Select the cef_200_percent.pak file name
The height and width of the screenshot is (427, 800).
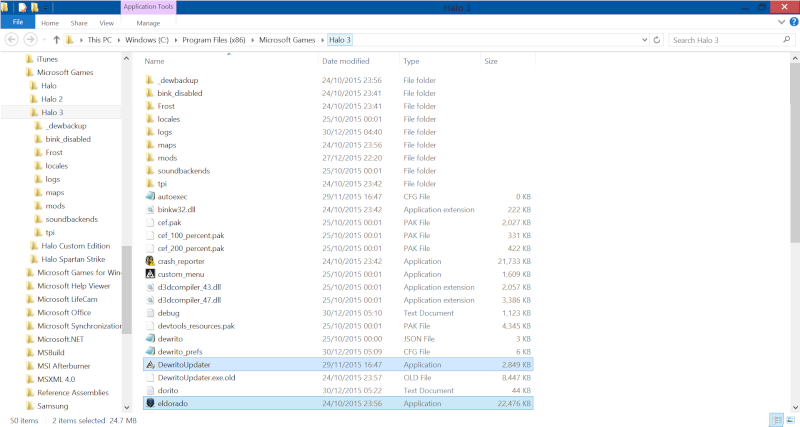tap(191, 248)
